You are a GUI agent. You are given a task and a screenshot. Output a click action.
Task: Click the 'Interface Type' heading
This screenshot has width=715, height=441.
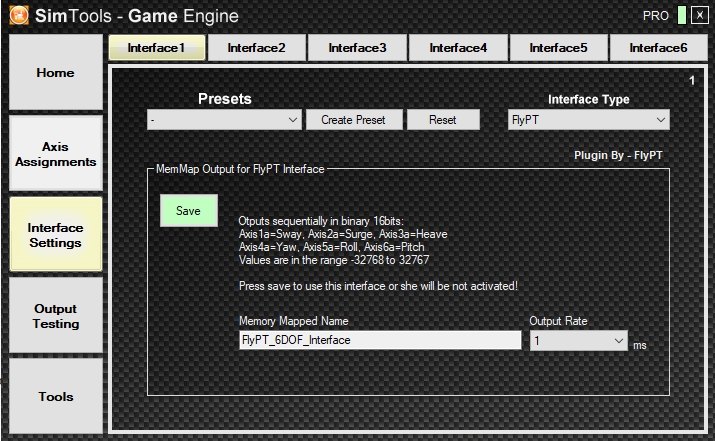(x=589, y=99)
